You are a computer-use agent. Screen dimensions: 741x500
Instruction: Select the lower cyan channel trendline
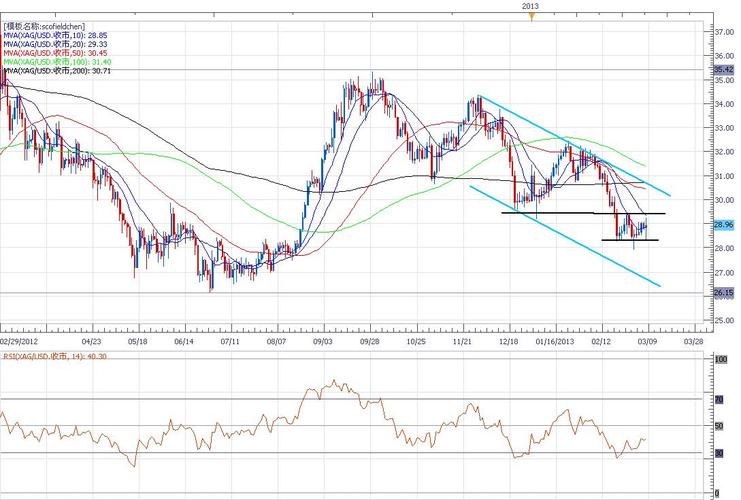tap(565, 236)
